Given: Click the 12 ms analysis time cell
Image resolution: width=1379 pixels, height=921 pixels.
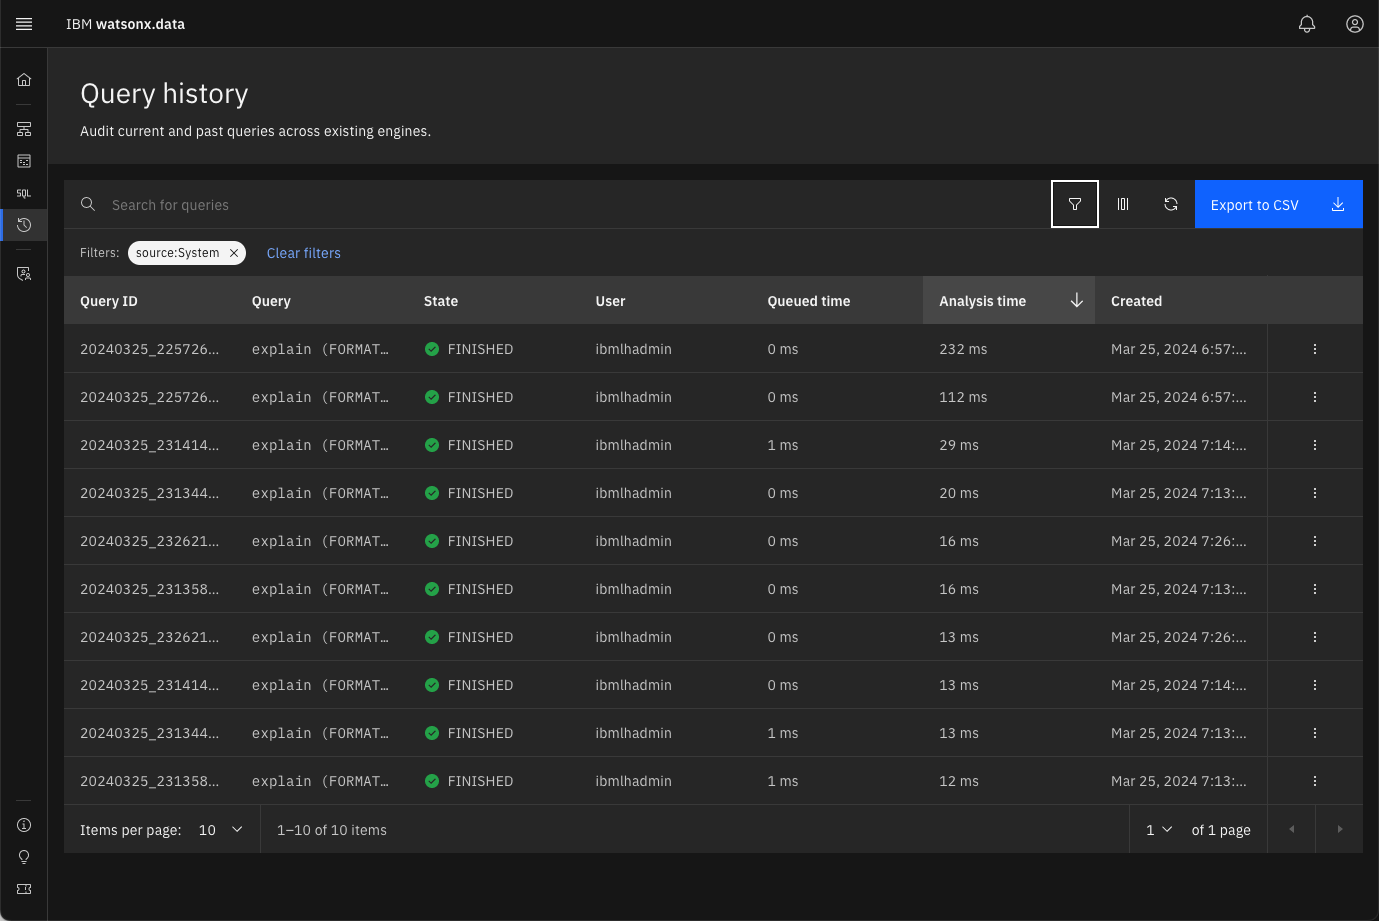Looking at the screenshot, I should point(959,781).
